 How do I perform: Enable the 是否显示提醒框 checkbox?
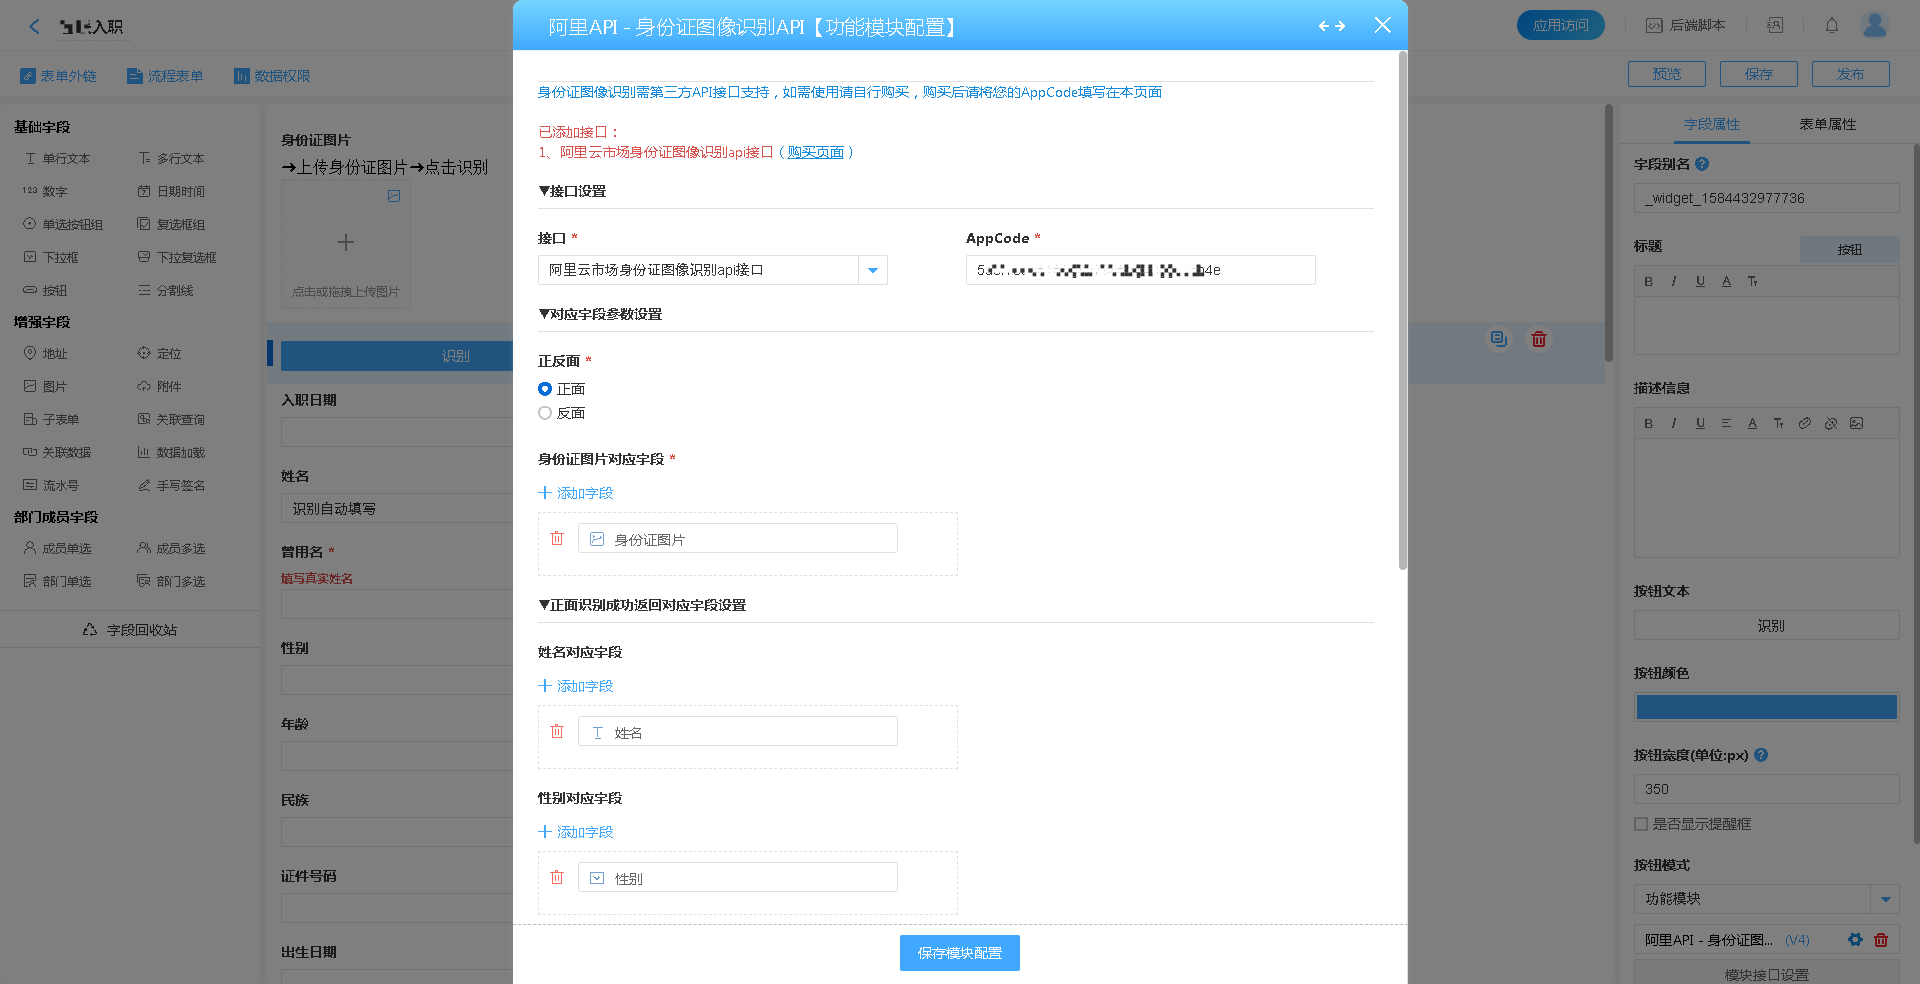[1641, 824]
